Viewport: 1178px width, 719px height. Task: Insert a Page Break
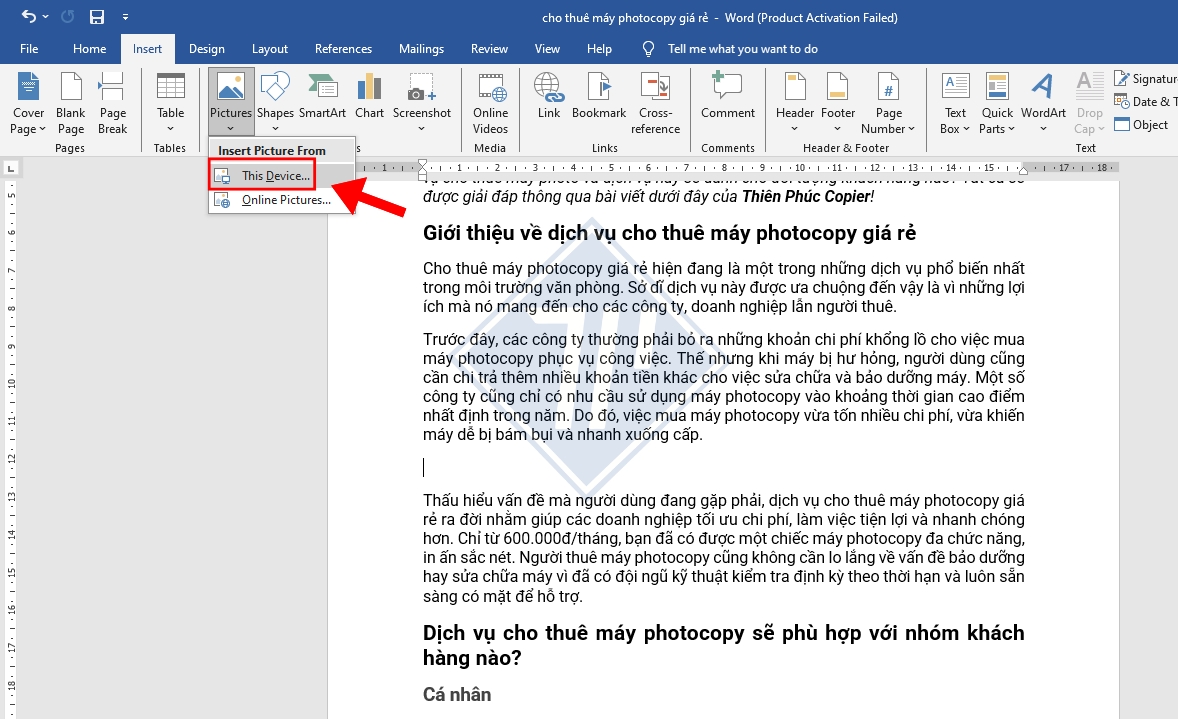[112, 103]
